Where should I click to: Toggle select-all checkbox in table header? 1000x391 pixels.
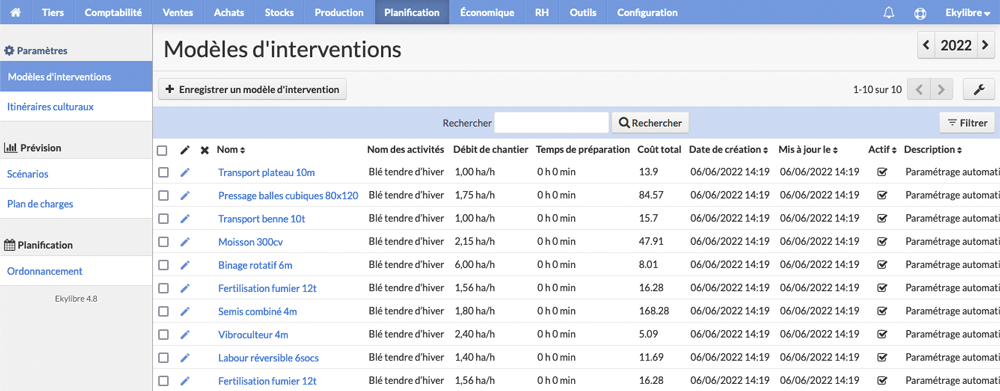163,151
